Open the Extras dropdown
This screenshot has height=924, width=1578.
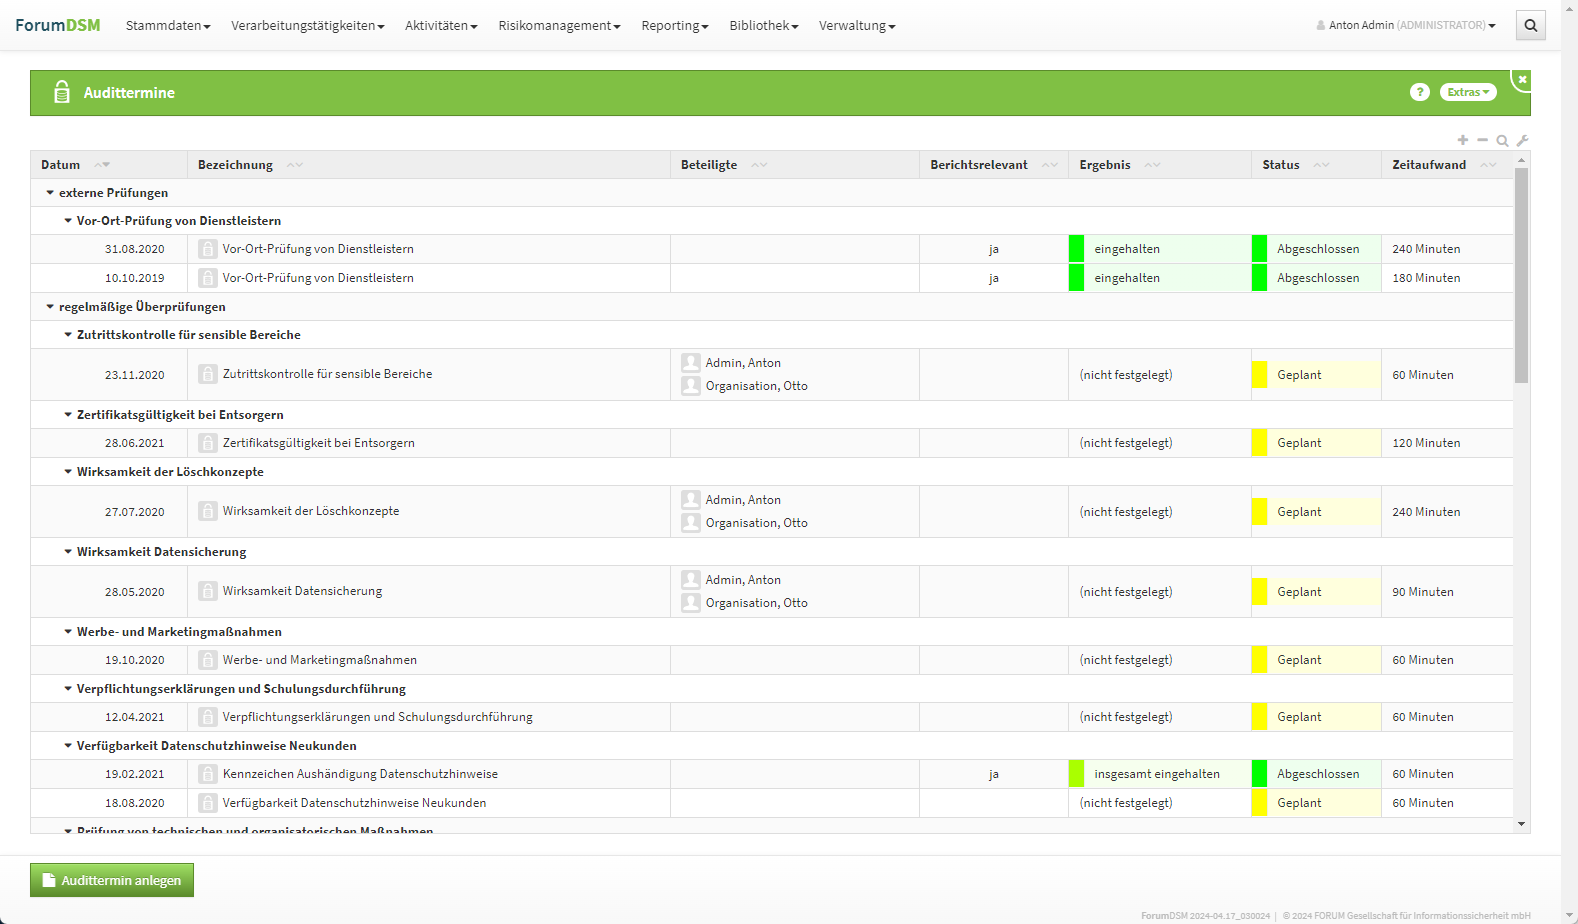(1467, 92)
